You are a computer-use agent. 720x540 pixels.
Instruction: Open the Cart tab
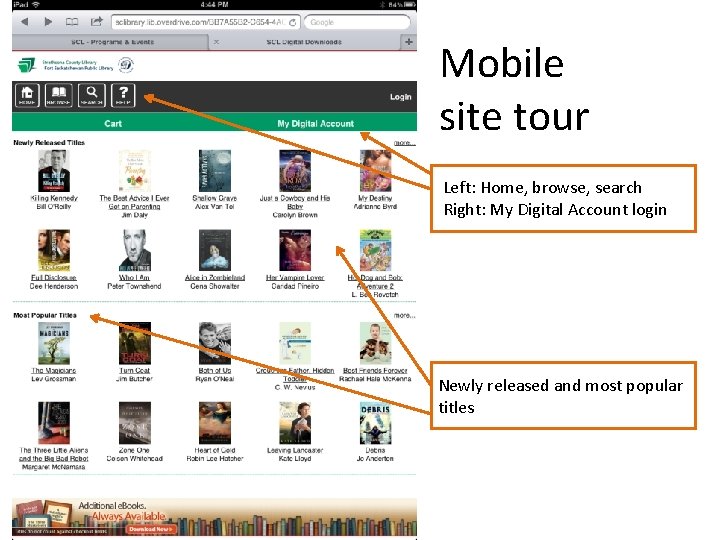[113, 123]
